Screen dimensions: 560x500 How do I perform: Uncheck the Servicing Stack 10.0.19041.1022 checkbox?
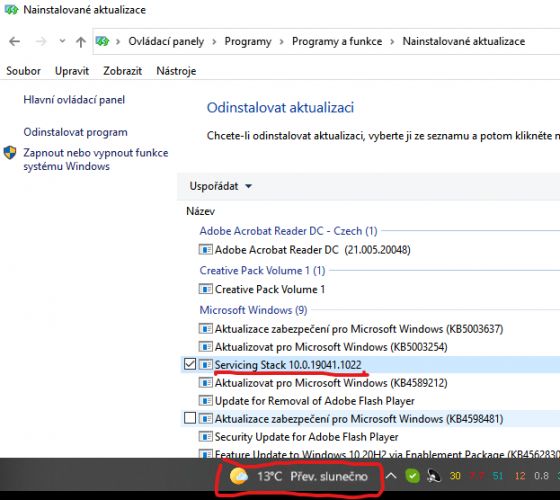click(190, 364)
